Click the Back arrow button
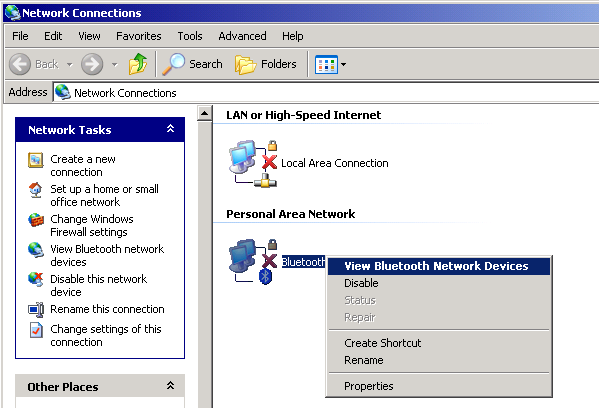599x408 pixels. tap(19, 64)
